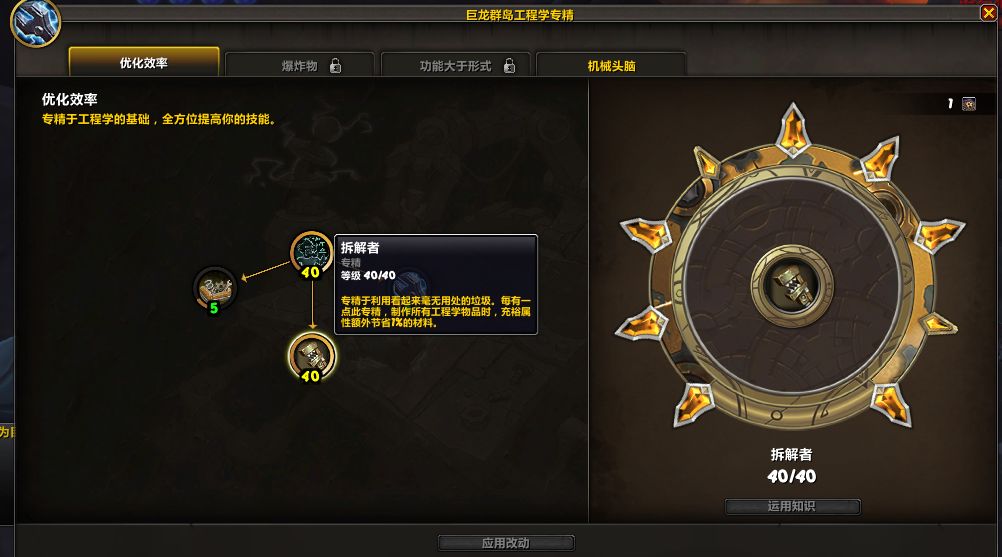The height and width of the screenshot is (557, 1002).
Task: Select the gear parts node ranked 5
Action: pos(215,287)
